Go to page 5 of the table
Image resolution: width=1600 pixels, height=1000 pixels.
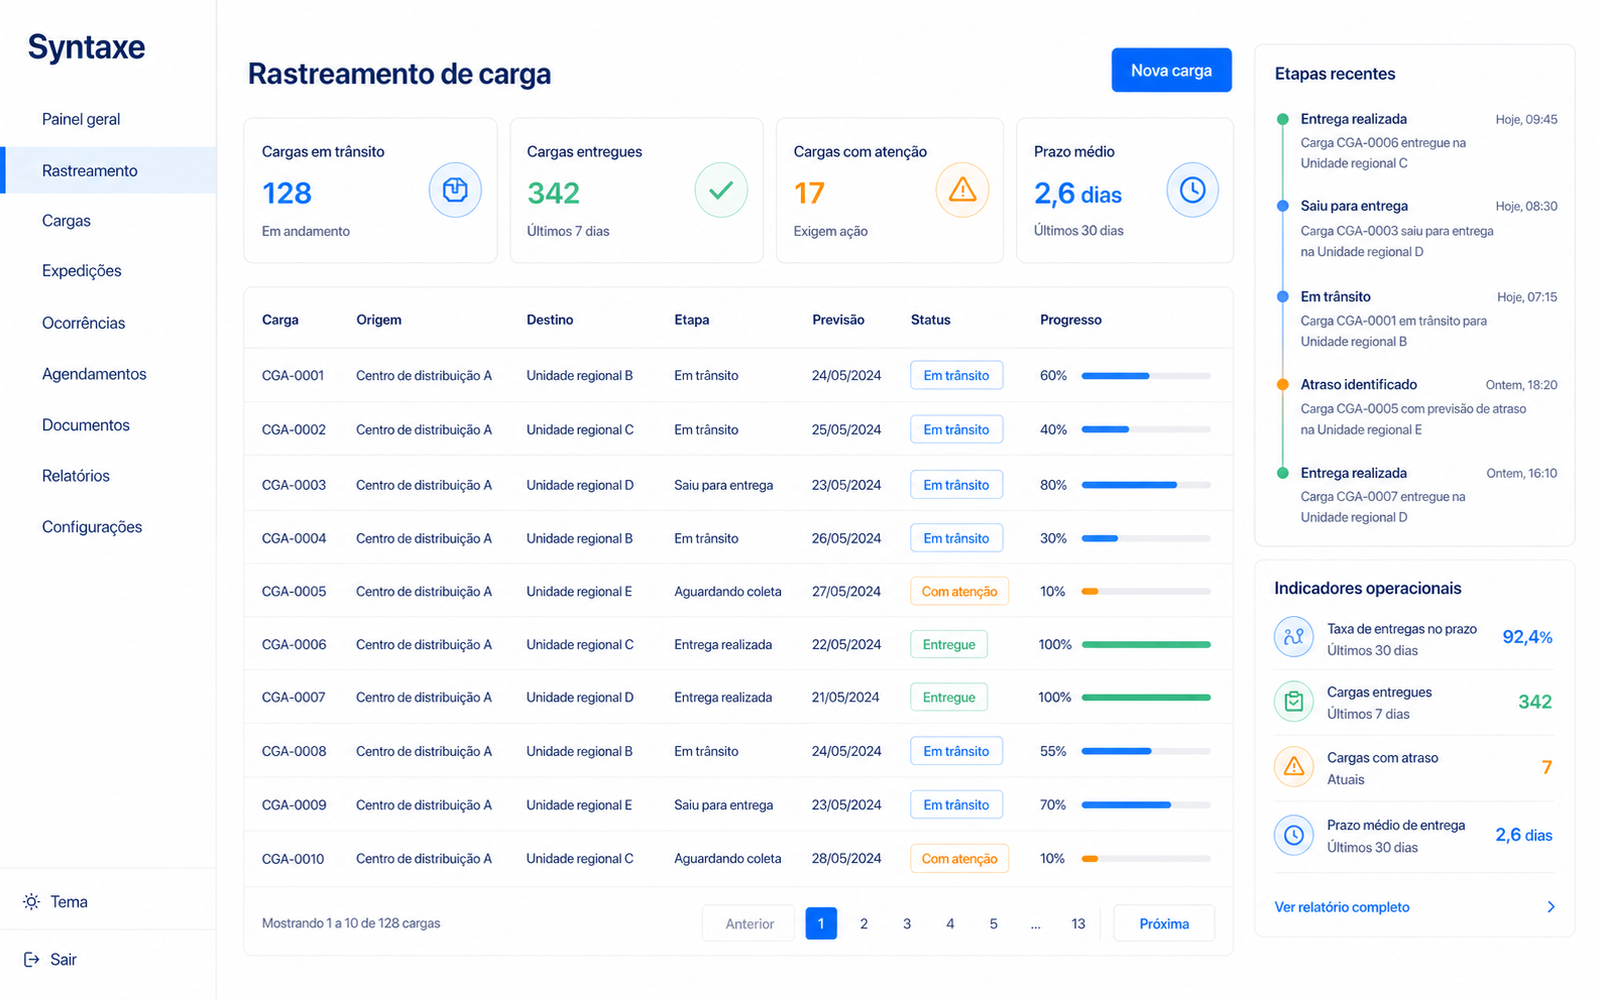[x=993, y=923]
